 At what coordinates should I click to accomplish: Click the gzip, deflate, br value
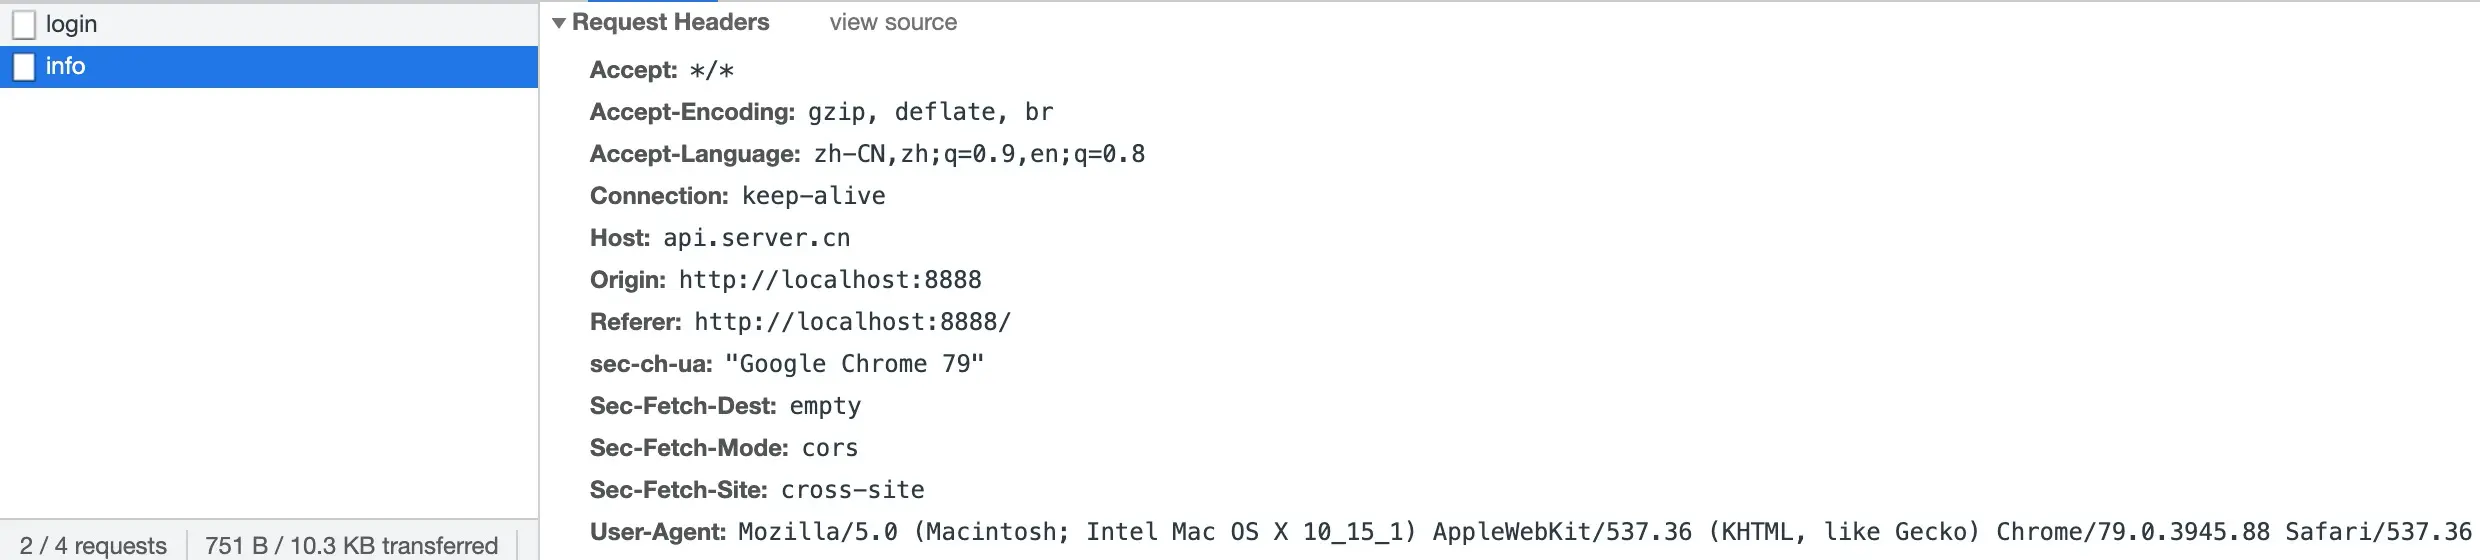point(930,112)
